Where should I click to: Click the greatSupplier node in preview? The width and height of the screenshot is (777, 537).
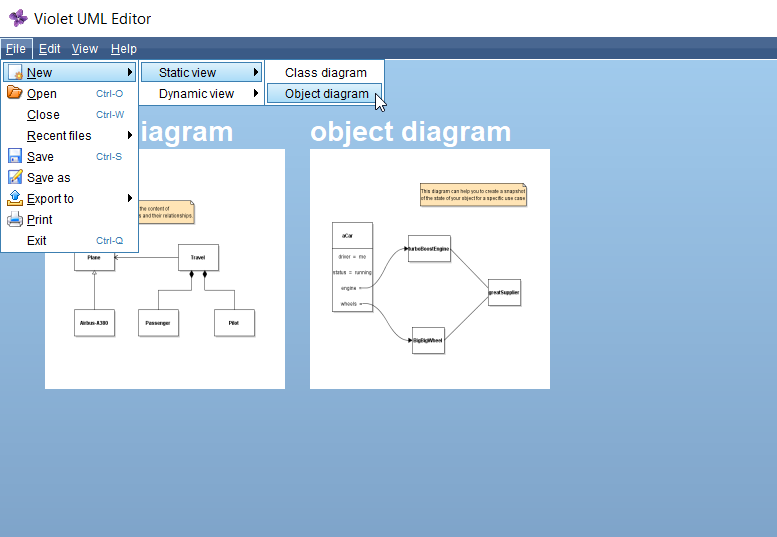[x=504, y=292]
